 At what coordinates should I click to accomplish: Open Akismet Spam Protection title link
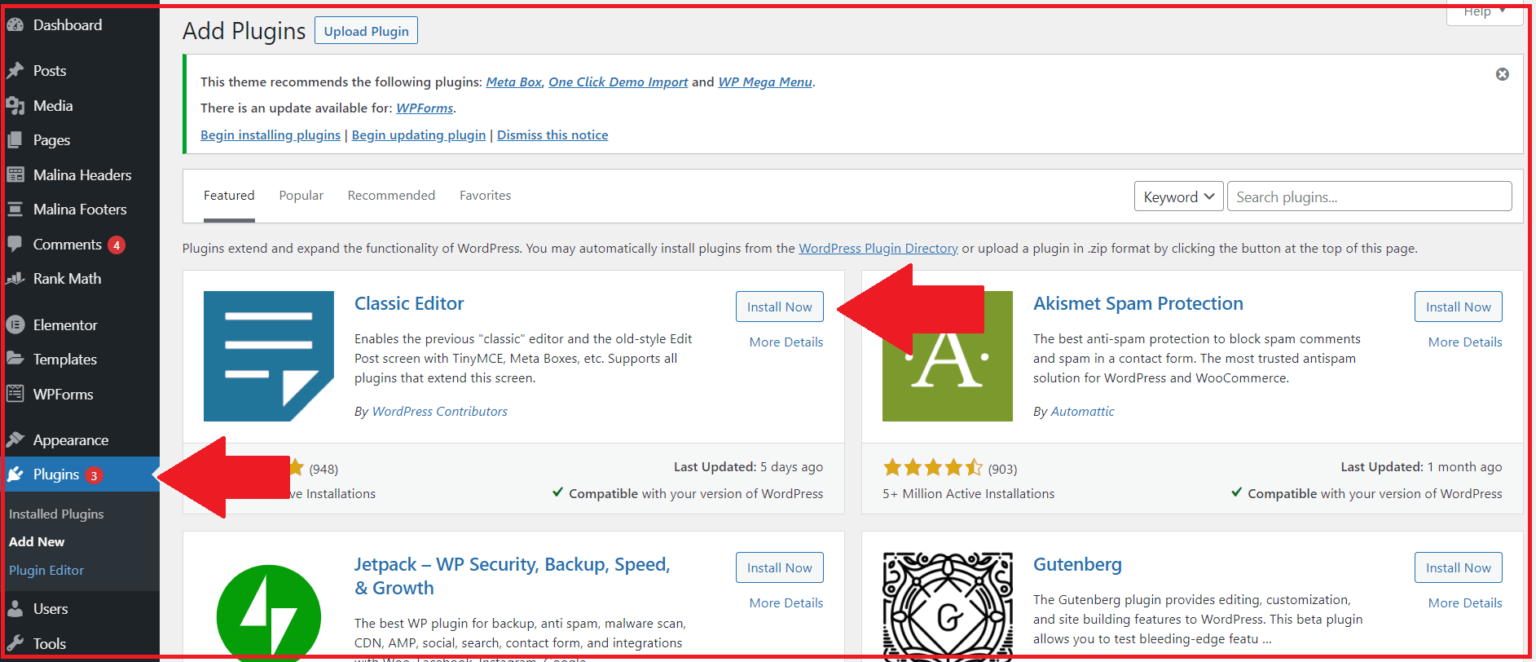(1138, 304)
